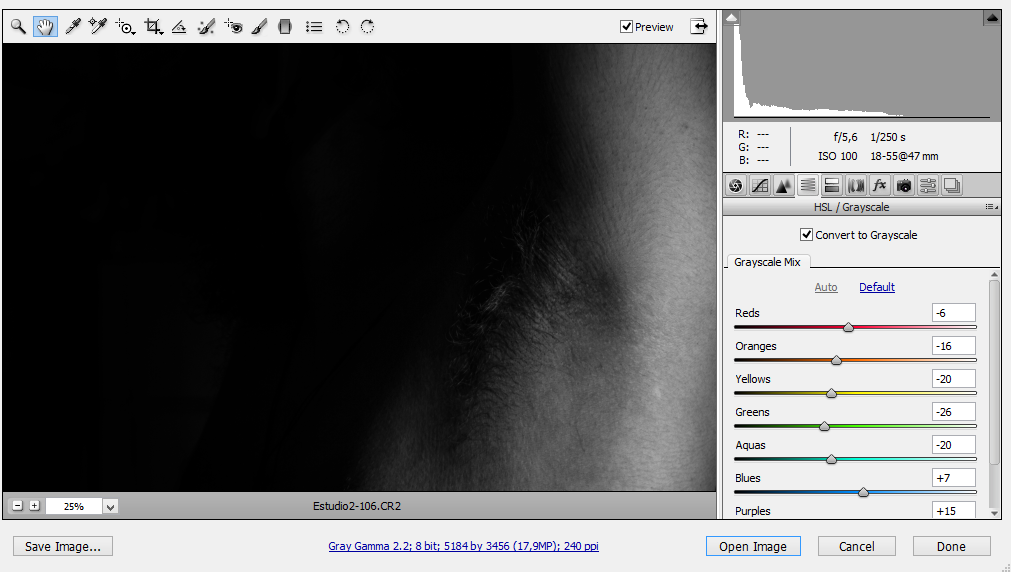Select the Zoom tool

click(x=18, y=27)
